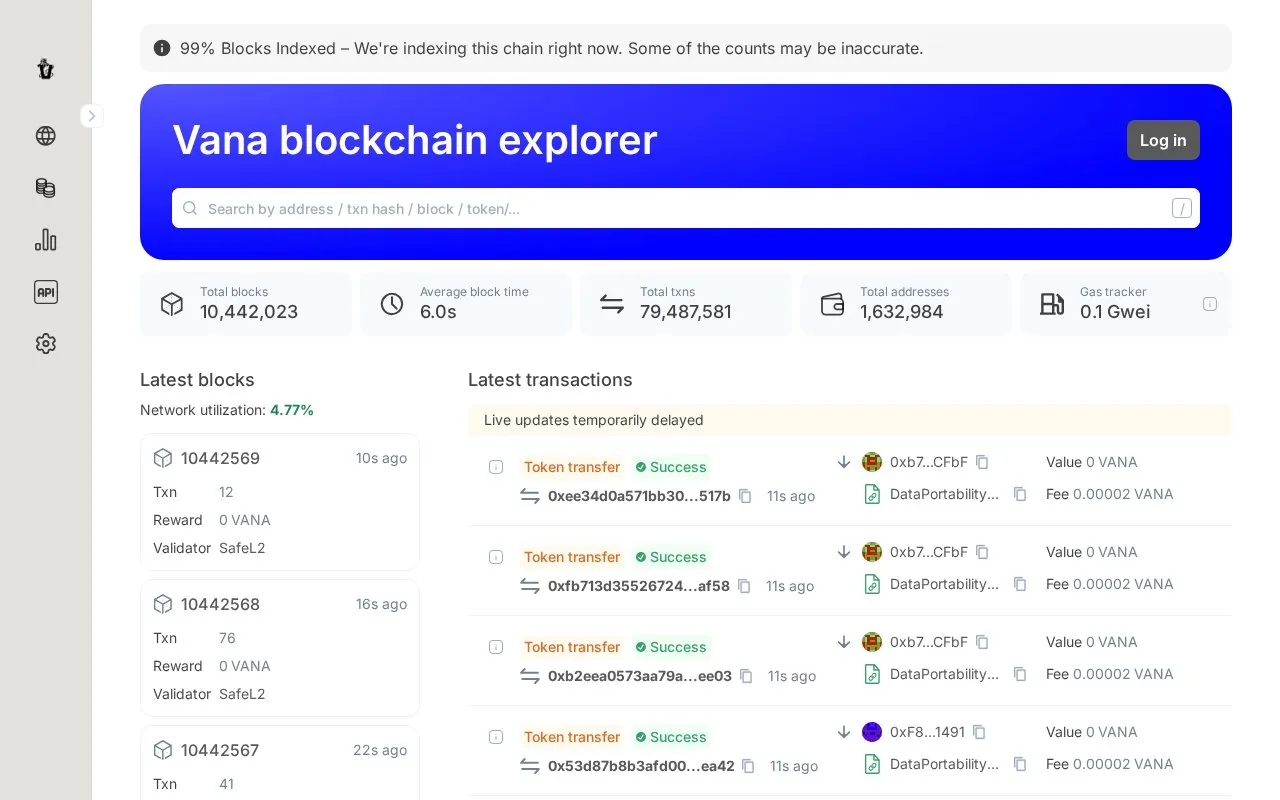Open block 10442567
This screenshot has width=1280, height=800.
coord(220,750)
